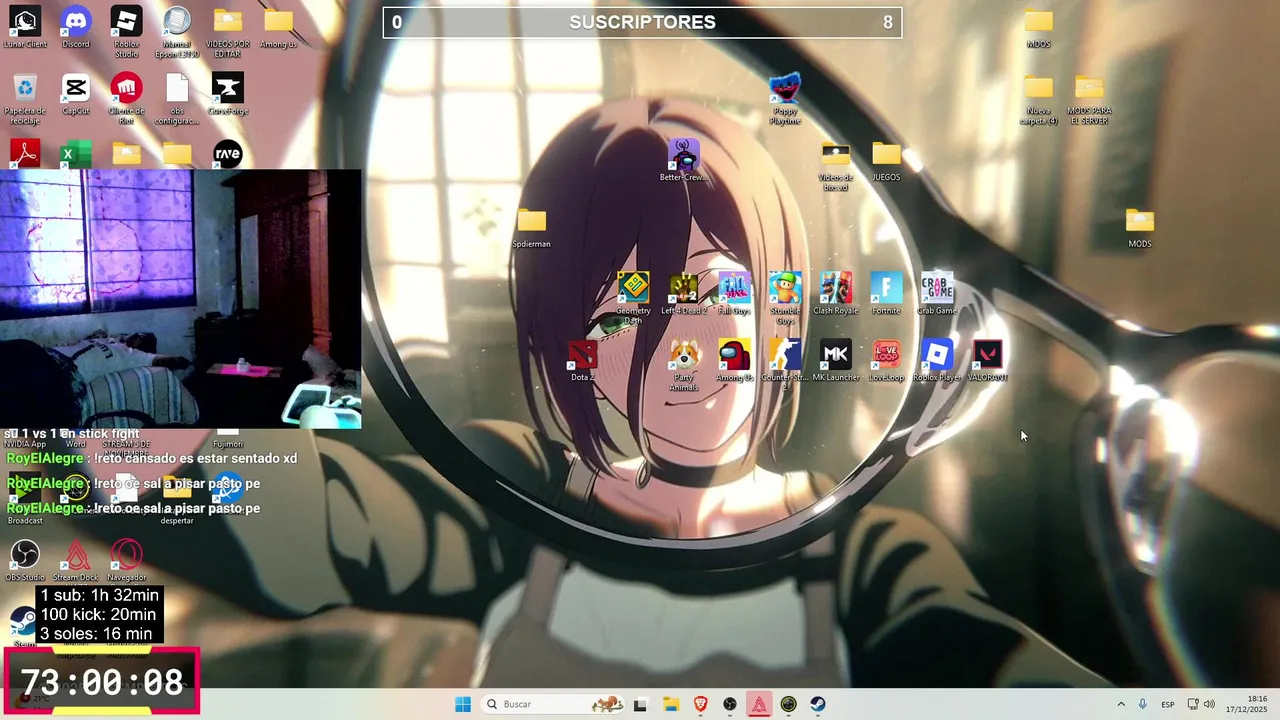Click the 73:00:08 countdown timer
This screenshot has height=720, width=1280.
pyautogui.click(x=102, y=682)
